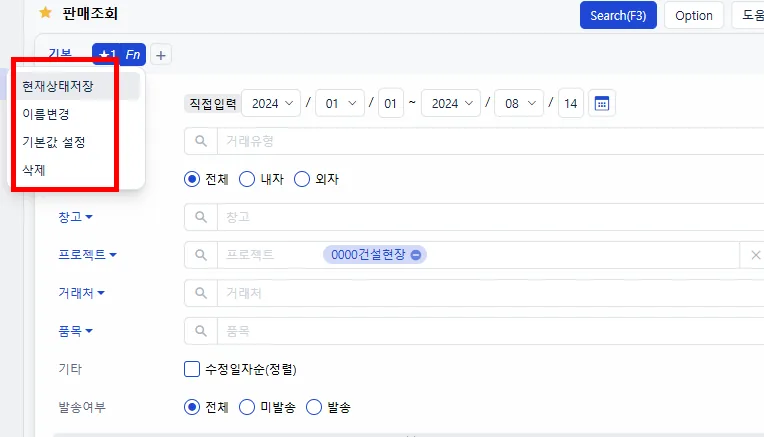Viewport: 764px width, 437px height.
Task: Choose 현재상태저장 from the context menu
Action: click(57, 86)
